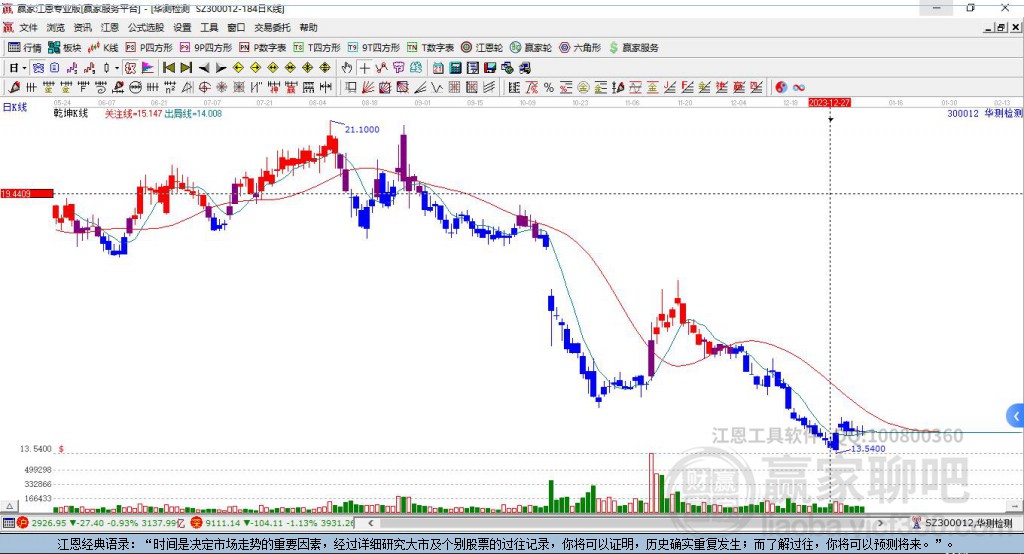This screenshot has height=554, width=1024.
Task: Open 赢家服务 with the dollar icon
Action: 633,48
